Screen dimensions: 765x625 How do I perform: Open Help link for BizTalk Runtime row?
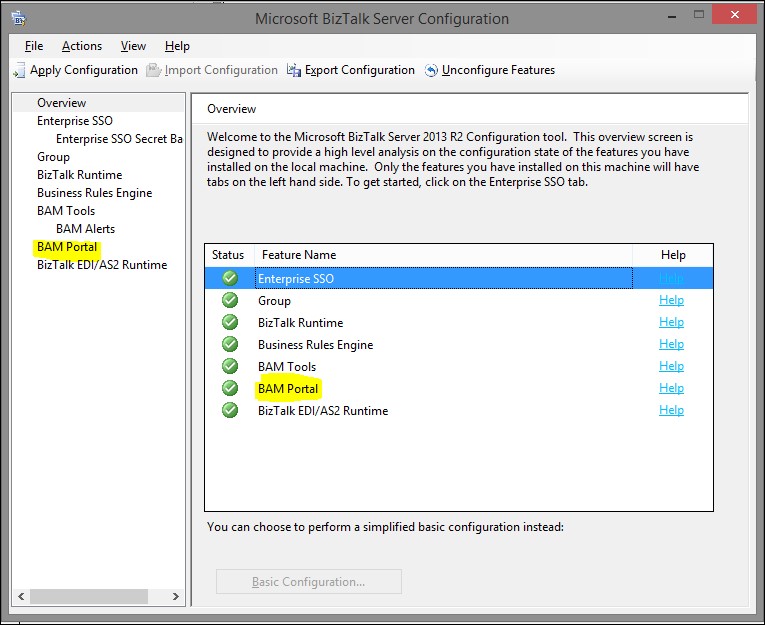coord(671,322)
